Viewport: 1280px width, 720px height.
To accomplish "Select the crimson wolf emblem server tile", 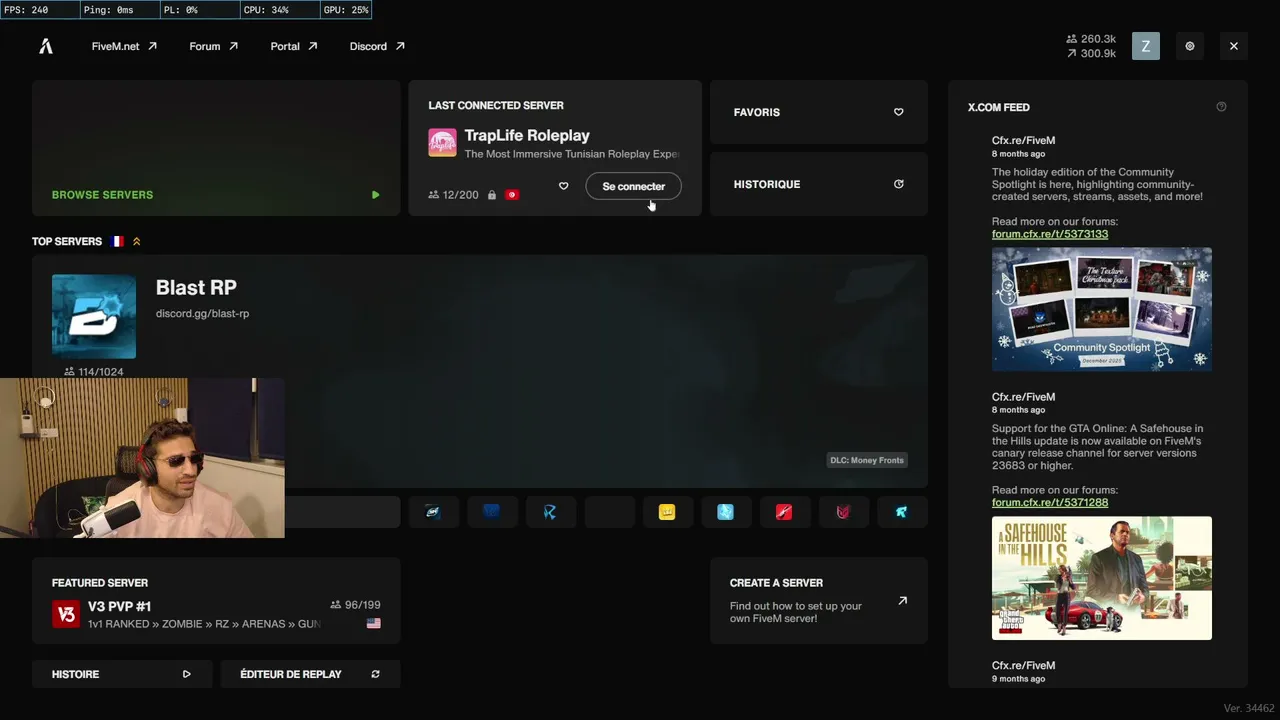I will 843,512.
